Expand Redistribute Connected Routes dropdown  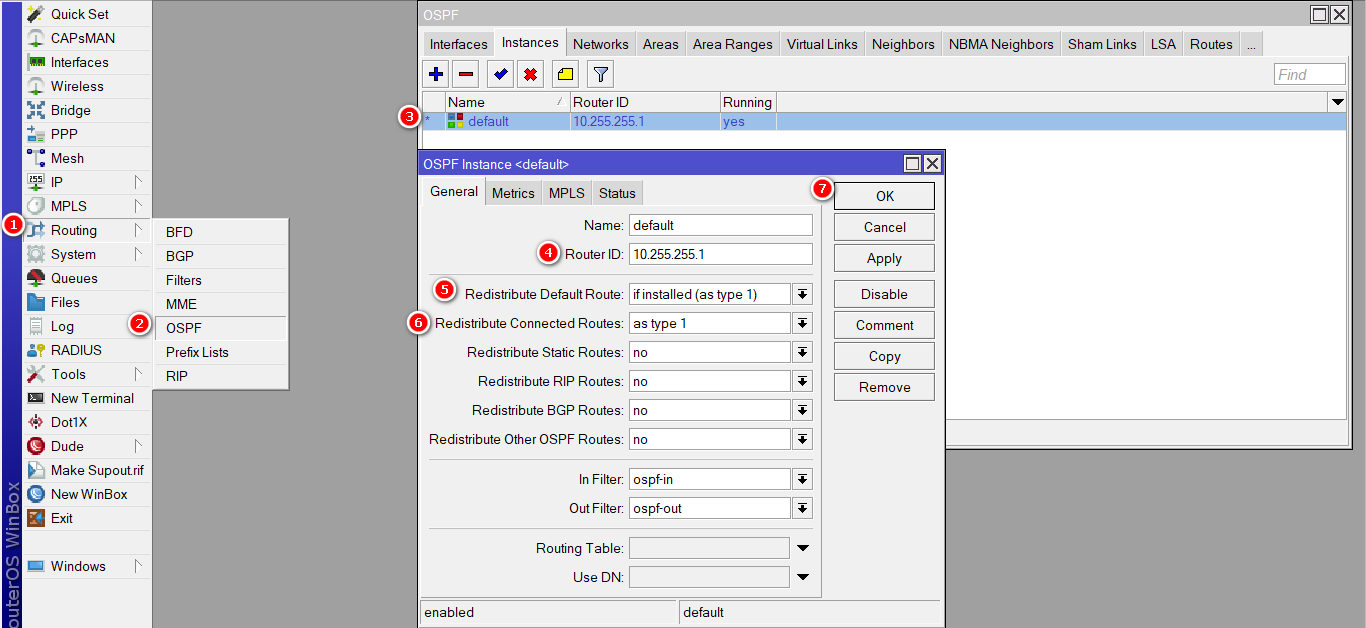click(x=802, y=323)
